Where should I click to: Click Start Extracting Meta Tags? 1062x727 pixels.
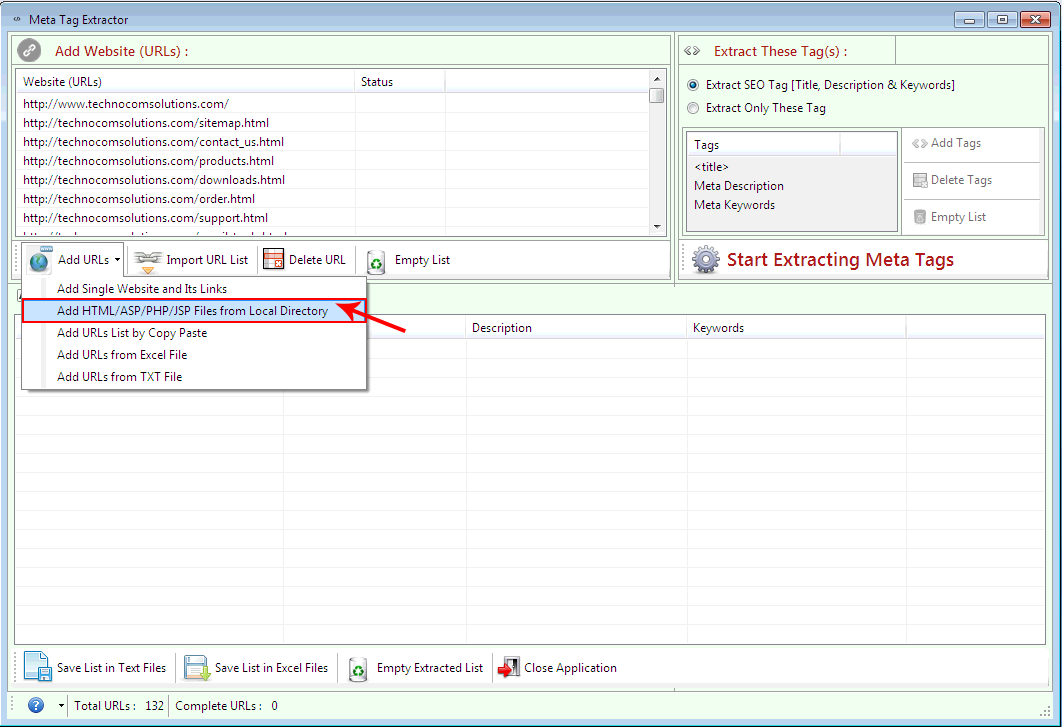840,259
